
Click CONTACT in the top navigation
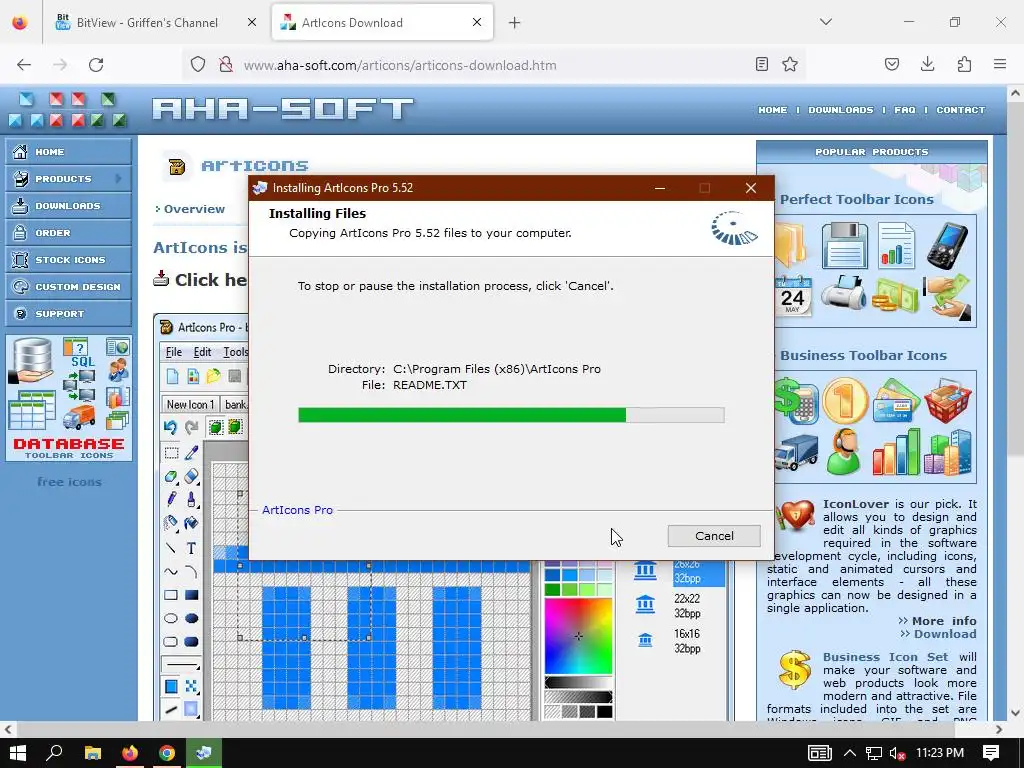tap(961, 110)
